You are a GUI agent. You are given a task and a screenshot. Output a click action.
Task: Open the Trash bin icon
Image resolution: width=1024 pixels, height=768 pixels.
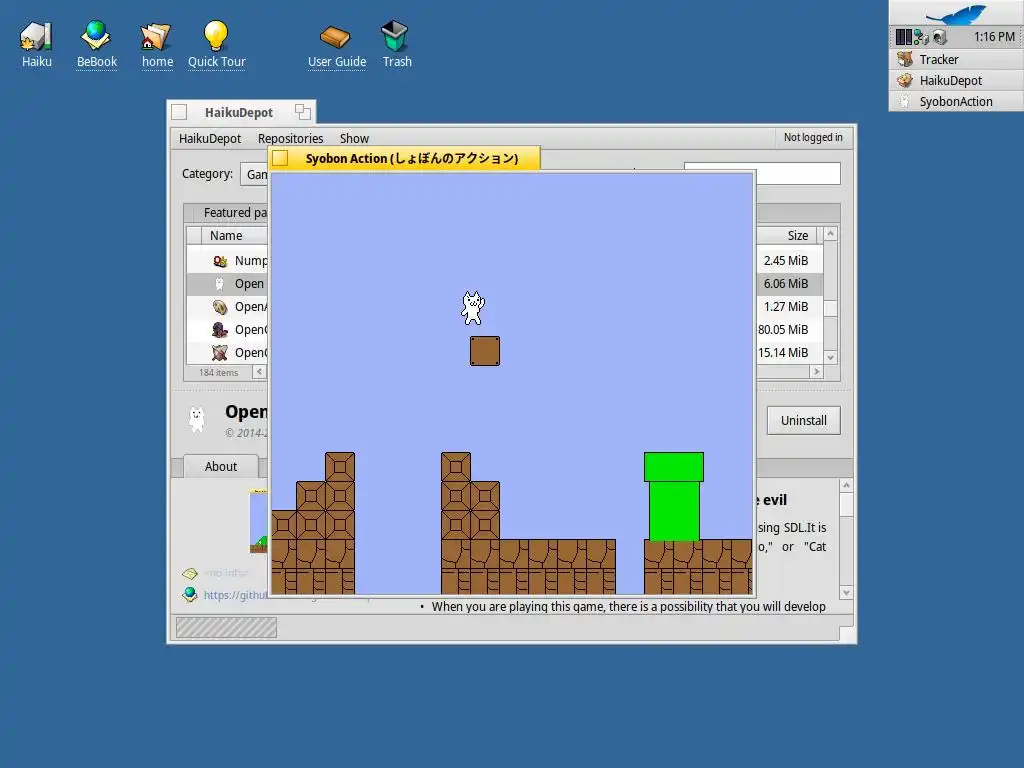pos(396,44)
